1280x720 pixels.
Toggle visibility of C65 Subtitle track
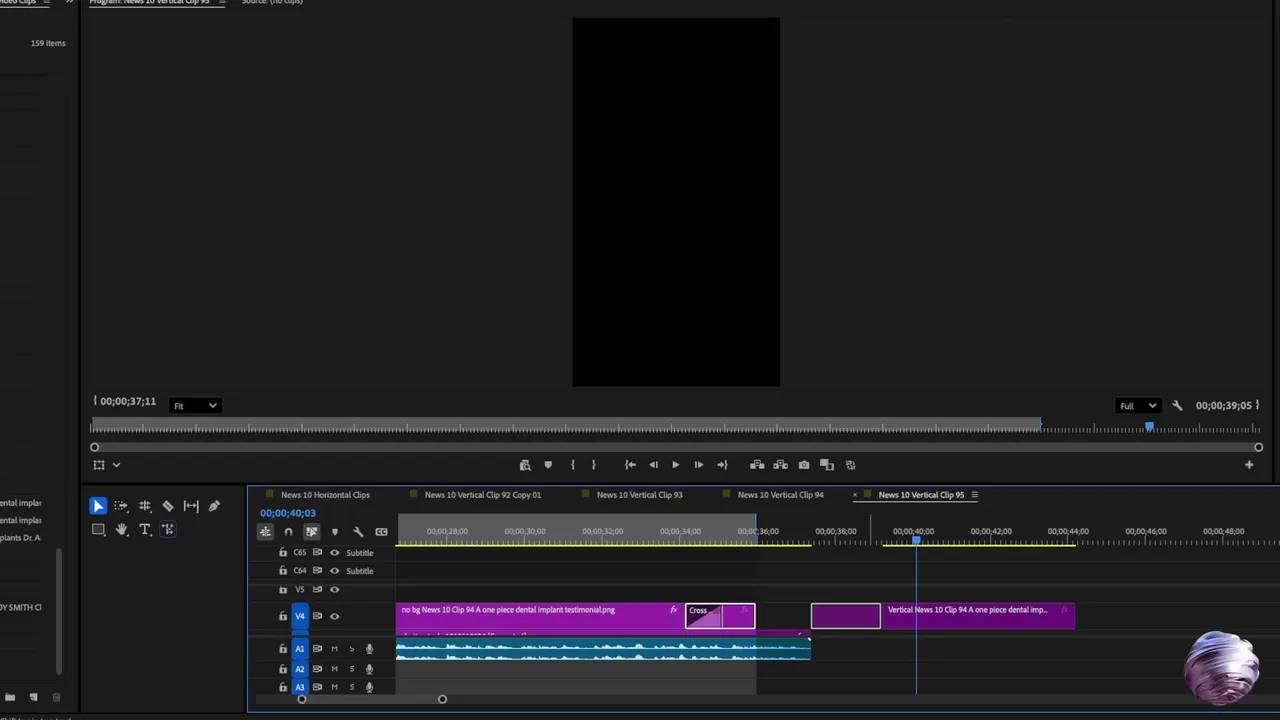334,553
